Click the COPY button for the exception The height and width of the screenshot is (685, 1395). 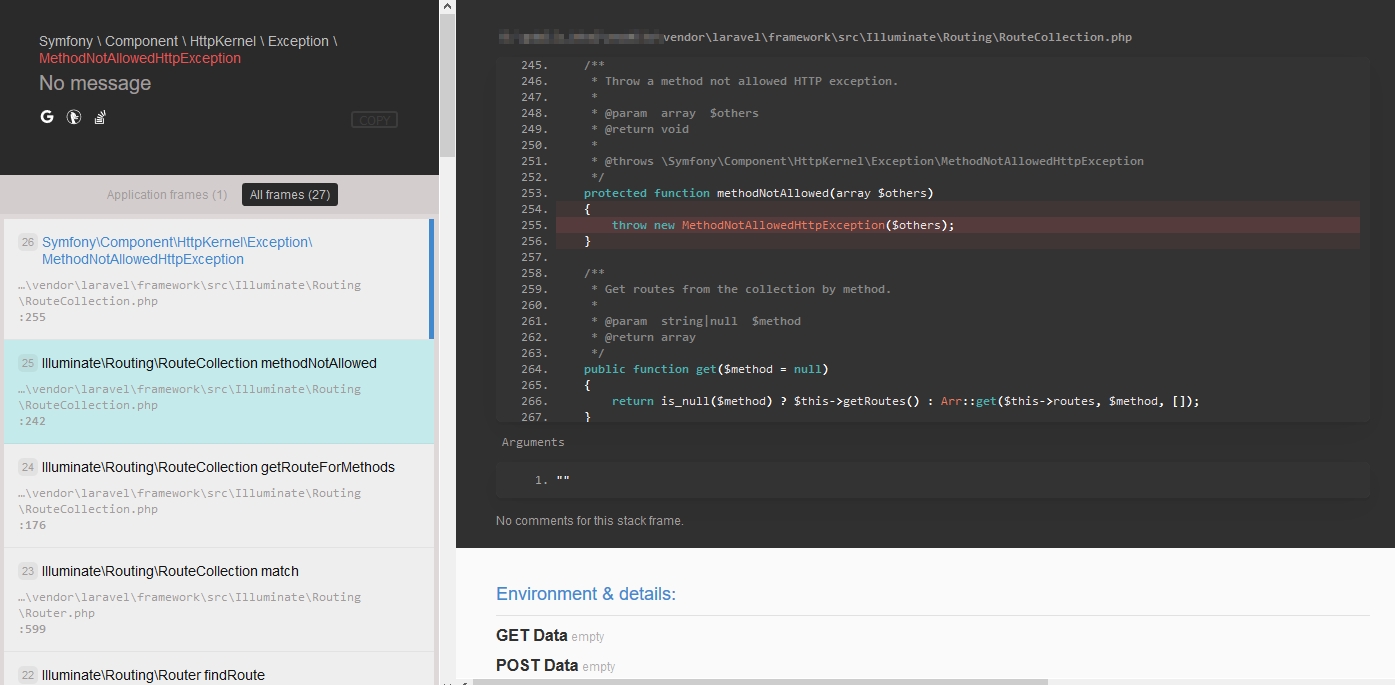click(x=374, y=119)
